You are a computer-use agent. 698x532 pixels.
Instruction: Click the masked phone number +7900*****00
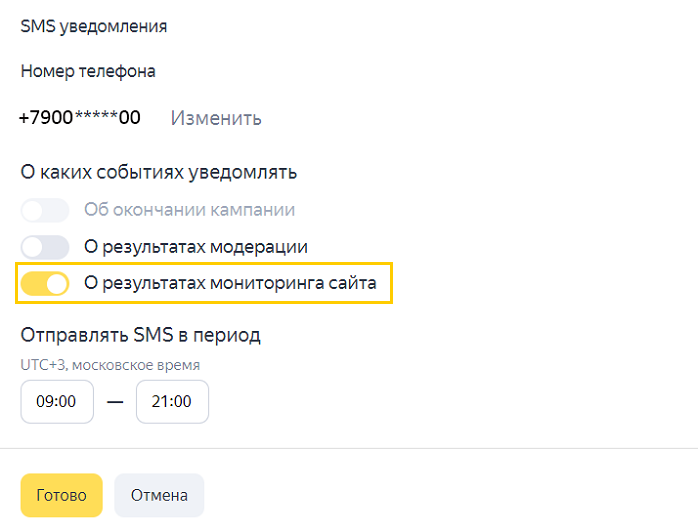tap(80, 118)
